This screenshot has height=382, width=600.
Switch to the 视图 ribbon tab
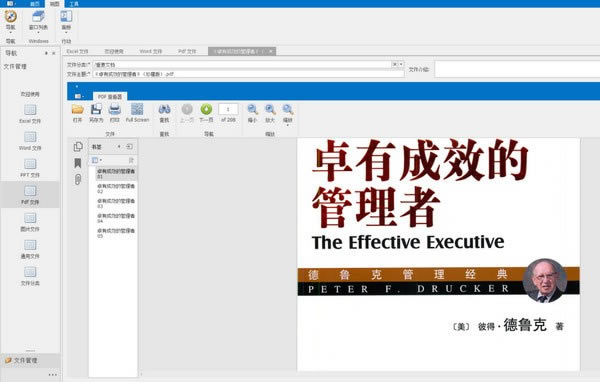tap(55, 4)
